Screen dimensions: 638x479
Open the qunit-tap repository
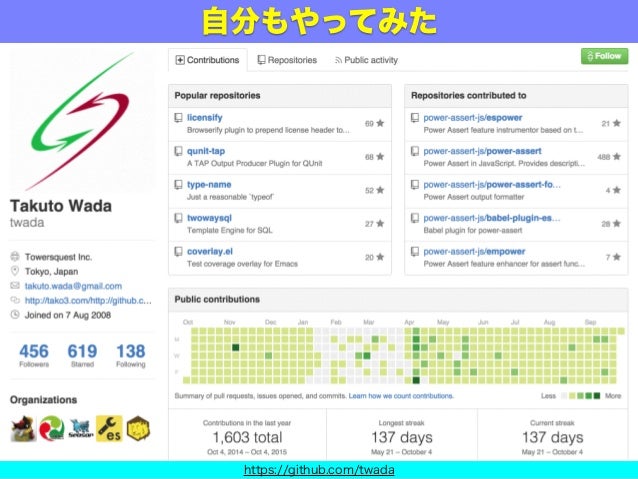click(206, 151)
